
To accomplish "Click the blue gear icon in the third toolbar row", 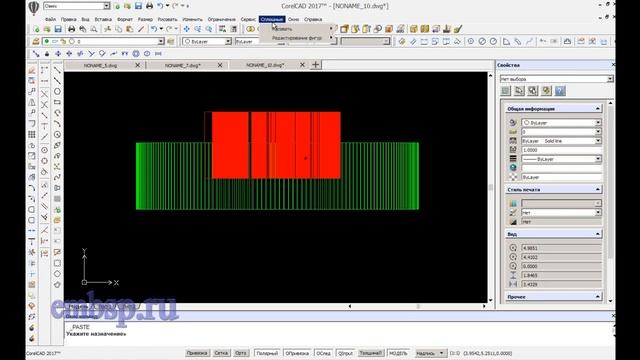I will click(x=136, y=53).
